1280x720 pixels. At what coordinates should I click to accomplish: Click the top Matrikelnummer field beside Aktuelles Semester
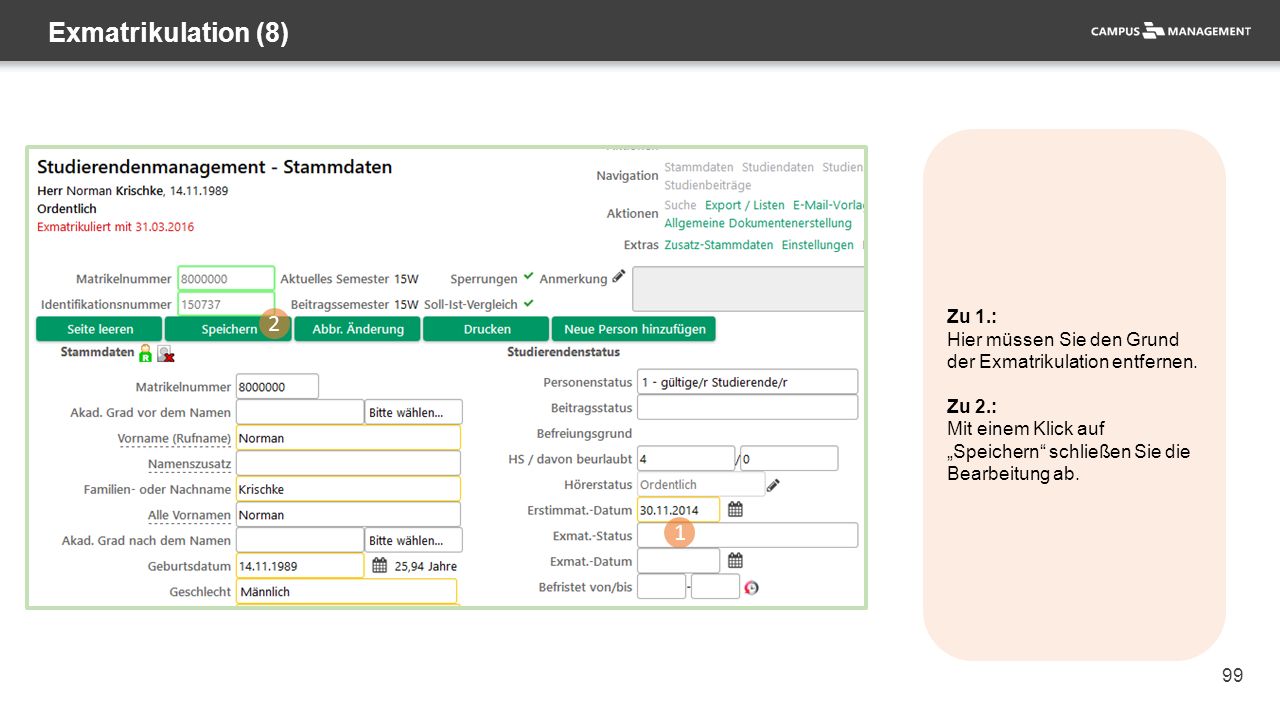(226, 278)
